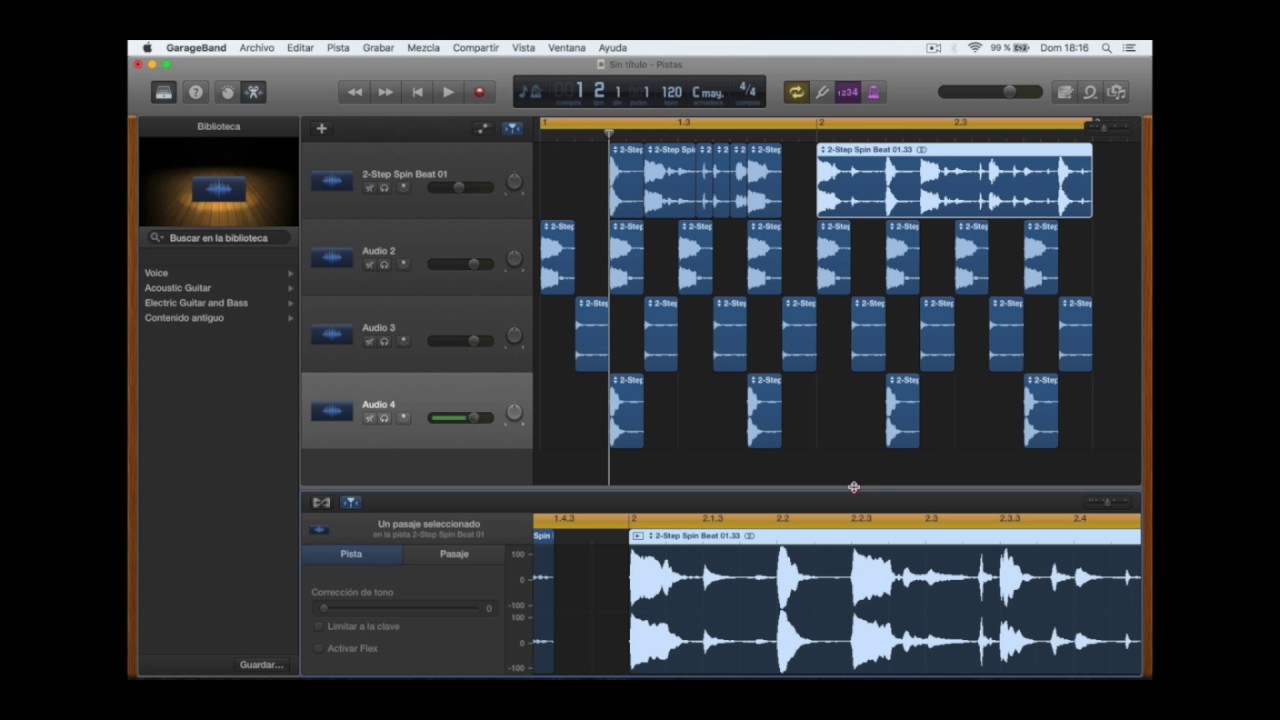
Task: Open the Loop Browser icon
Action: click(1090, 92)
